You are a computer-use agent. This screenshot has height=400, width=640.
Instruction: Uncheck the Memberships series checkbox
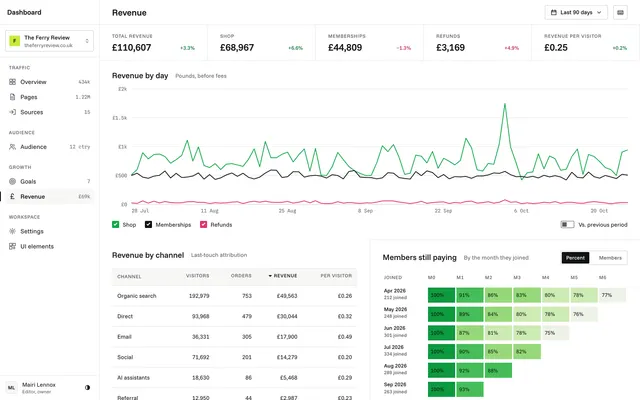(148, 225)
